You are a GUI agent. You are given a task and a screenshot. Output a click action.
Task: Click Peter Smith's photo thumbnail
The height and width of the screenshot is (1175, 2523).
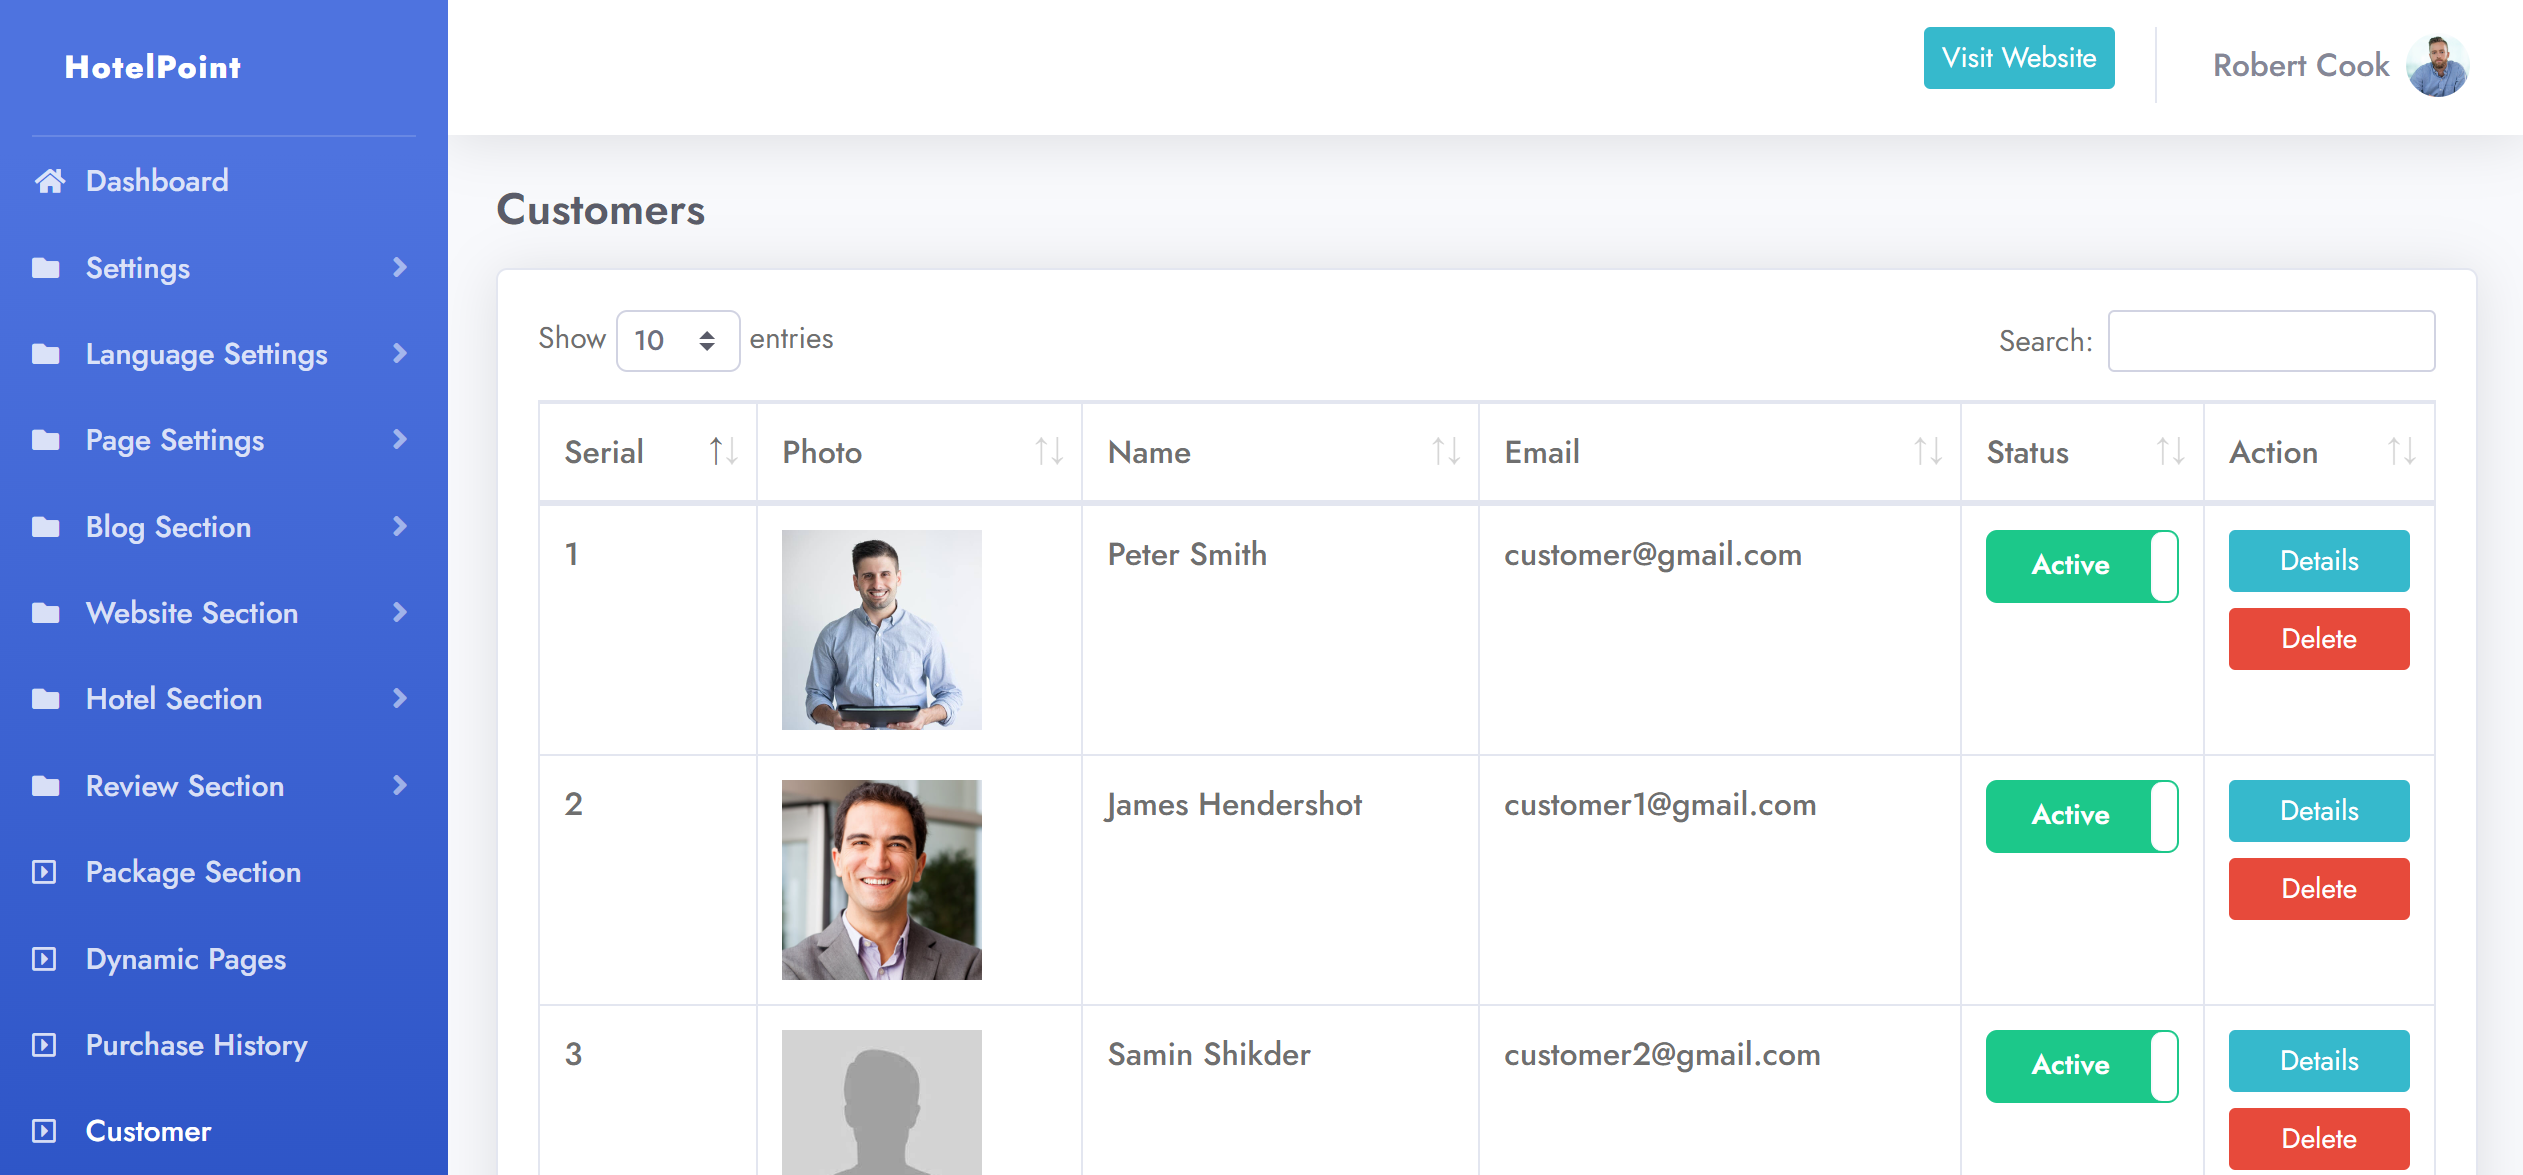click(x=881, y=630)
